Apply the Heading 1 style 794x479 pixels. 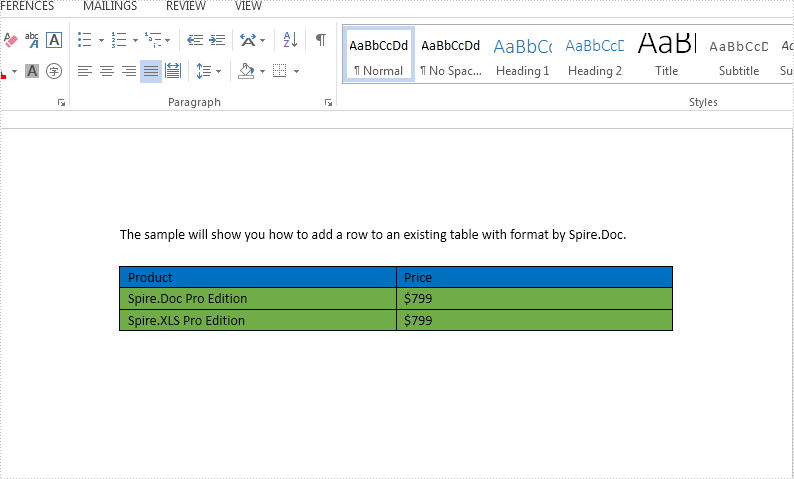click(523, 54)
